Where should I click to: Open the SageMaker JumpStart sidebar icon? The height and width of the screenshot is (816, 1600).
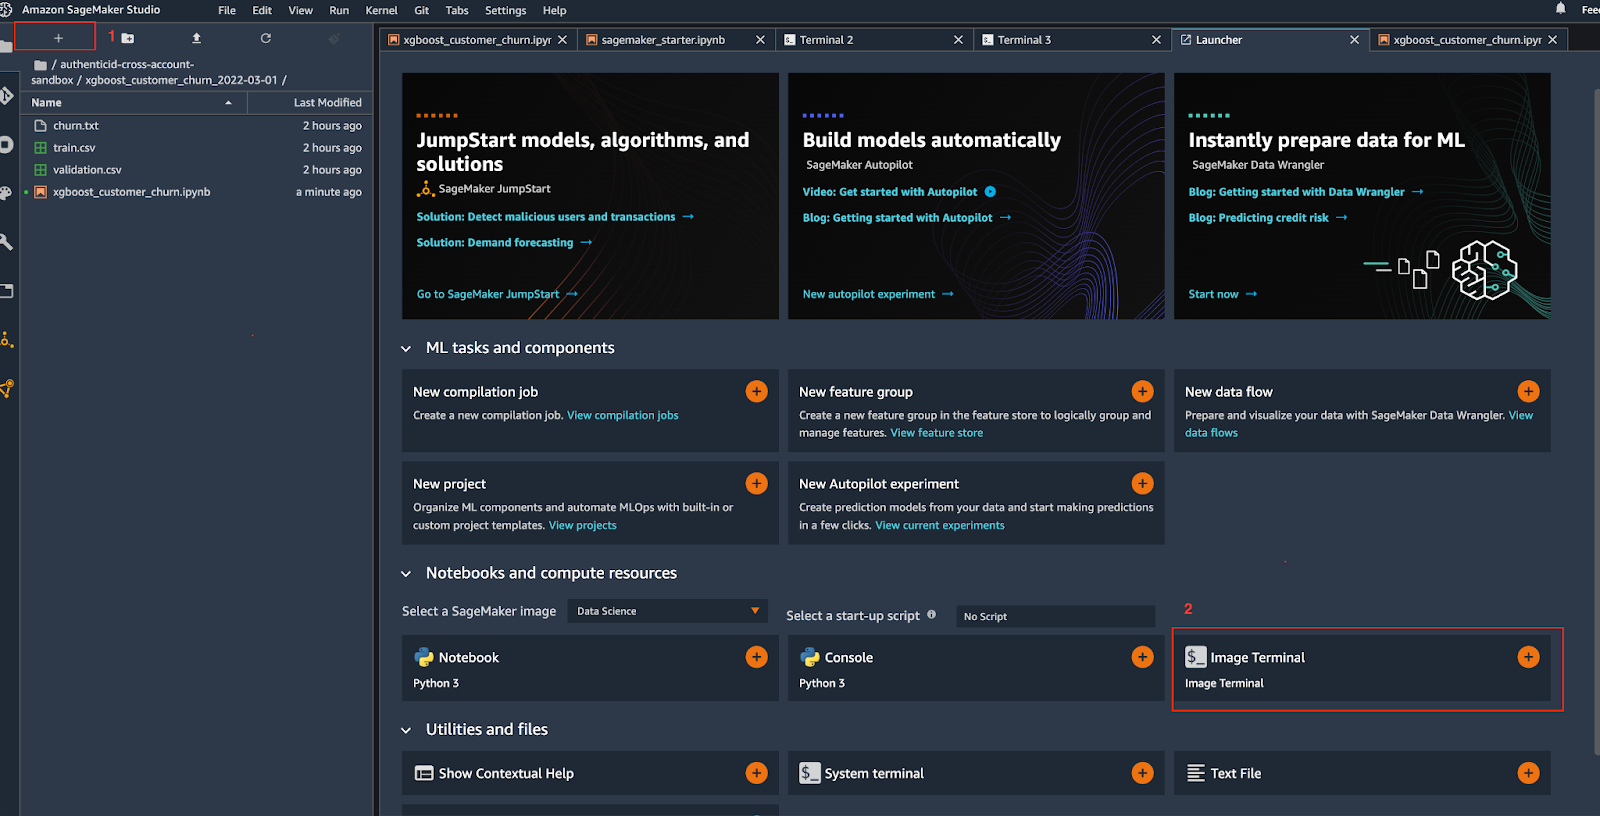7,340
